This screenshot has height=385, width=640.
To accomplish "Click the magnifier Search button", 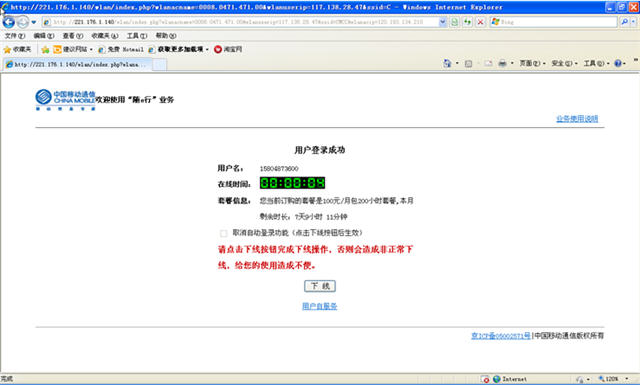I will pos(624,22).
